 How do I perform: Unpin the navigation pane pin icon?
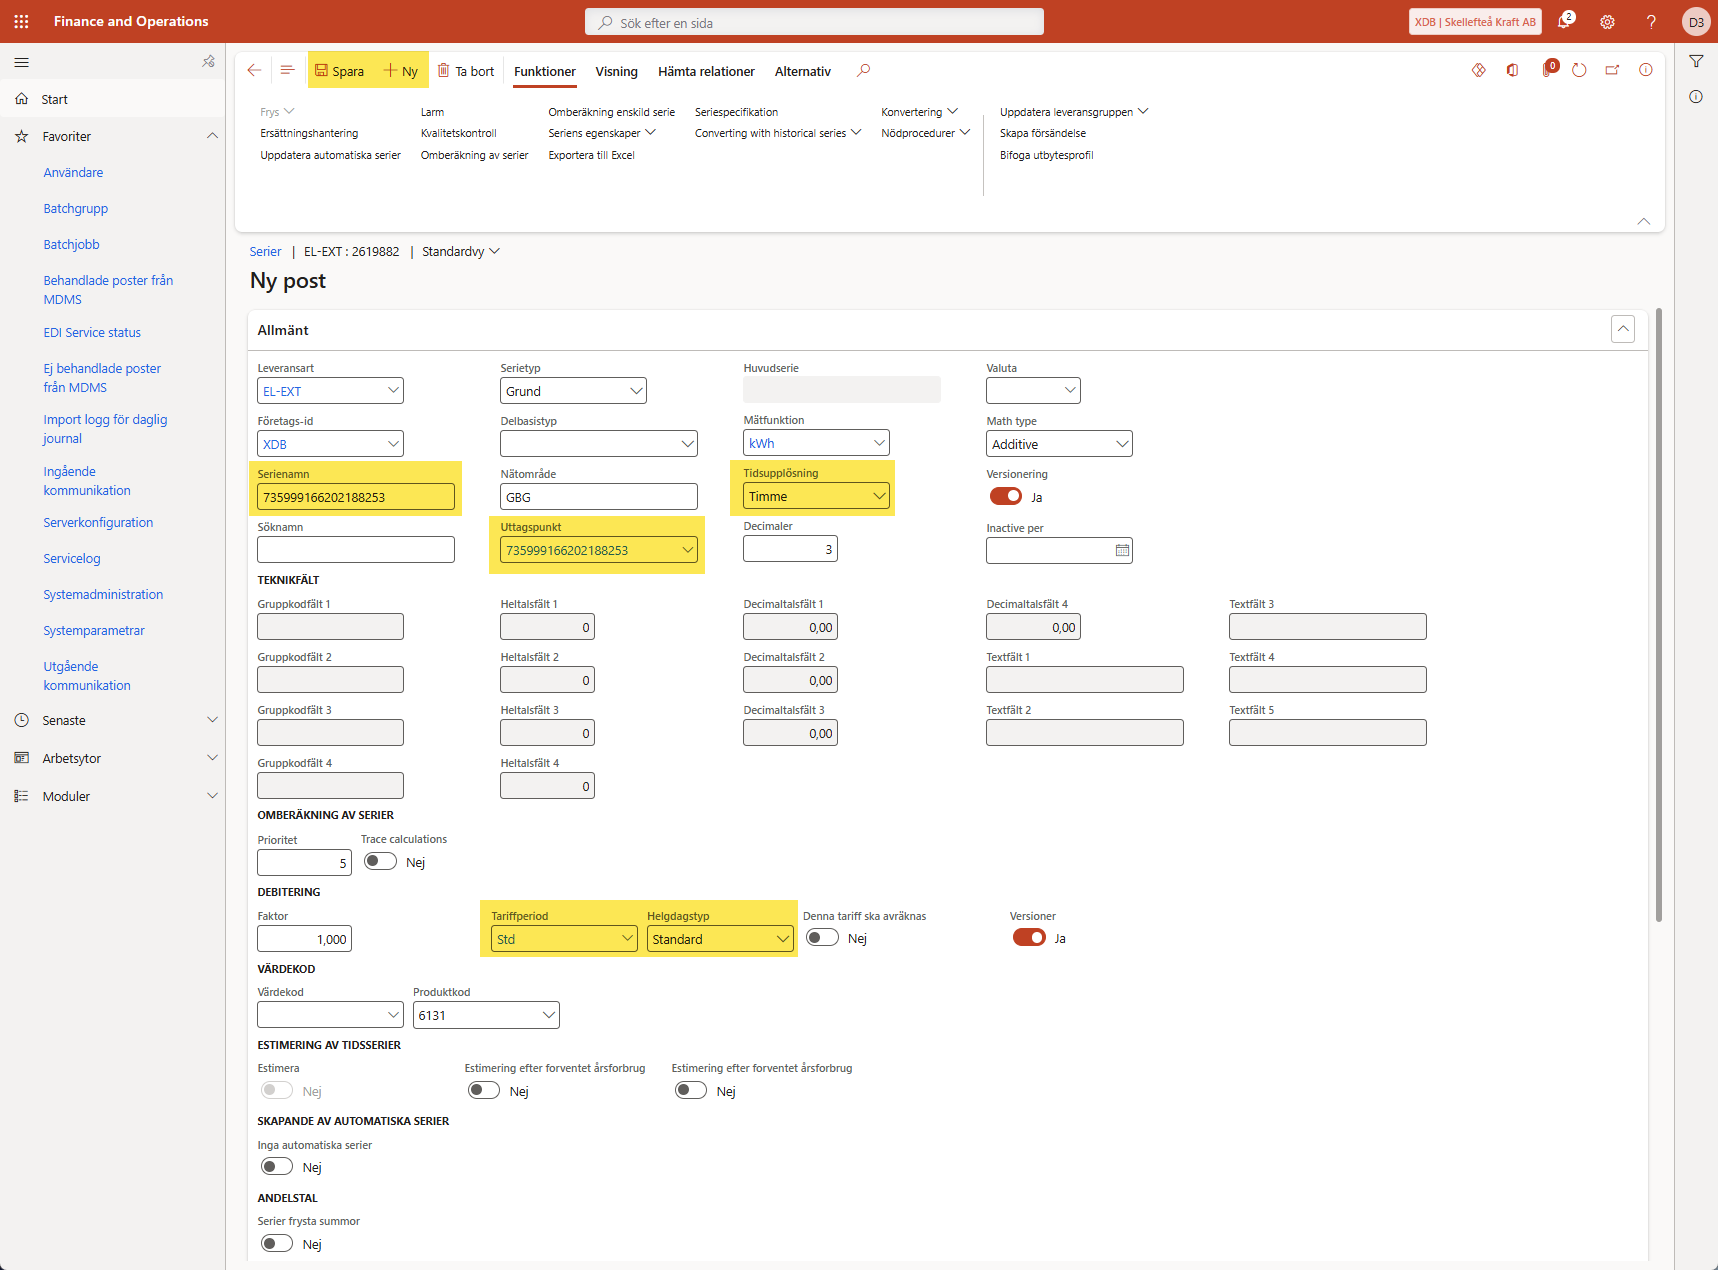[x=208, y=62]
